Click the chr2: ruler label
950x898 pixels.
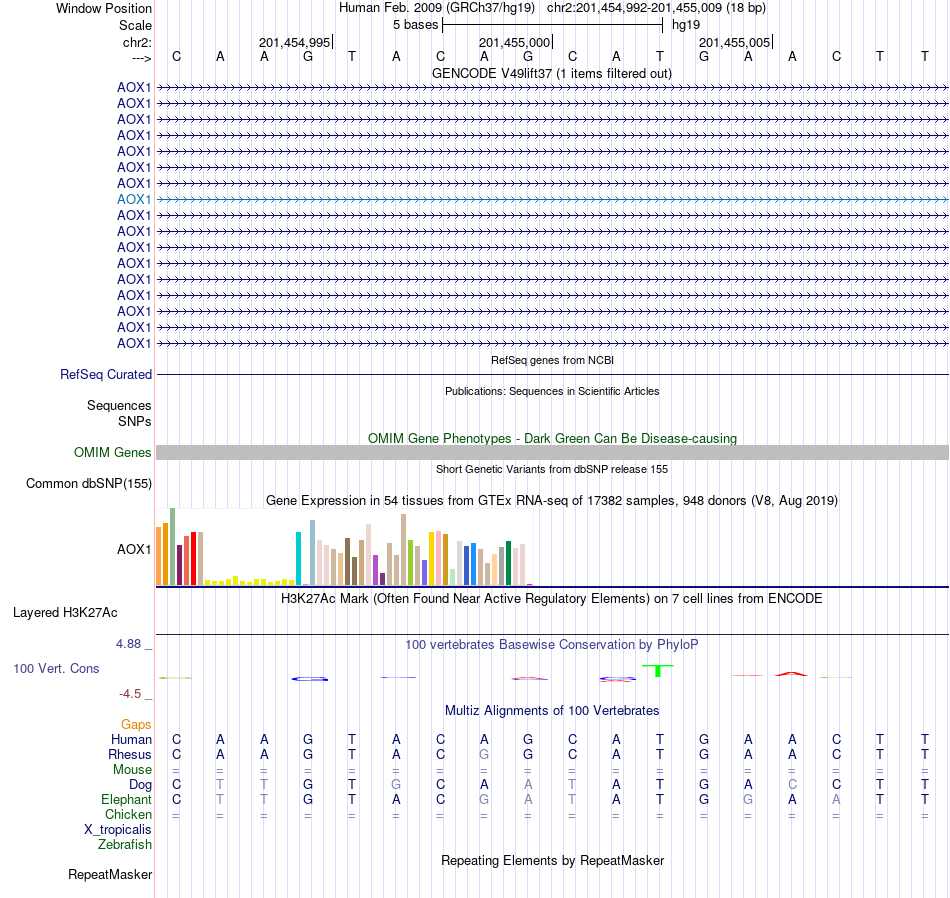pyautogui.click(x=137, y=42)
